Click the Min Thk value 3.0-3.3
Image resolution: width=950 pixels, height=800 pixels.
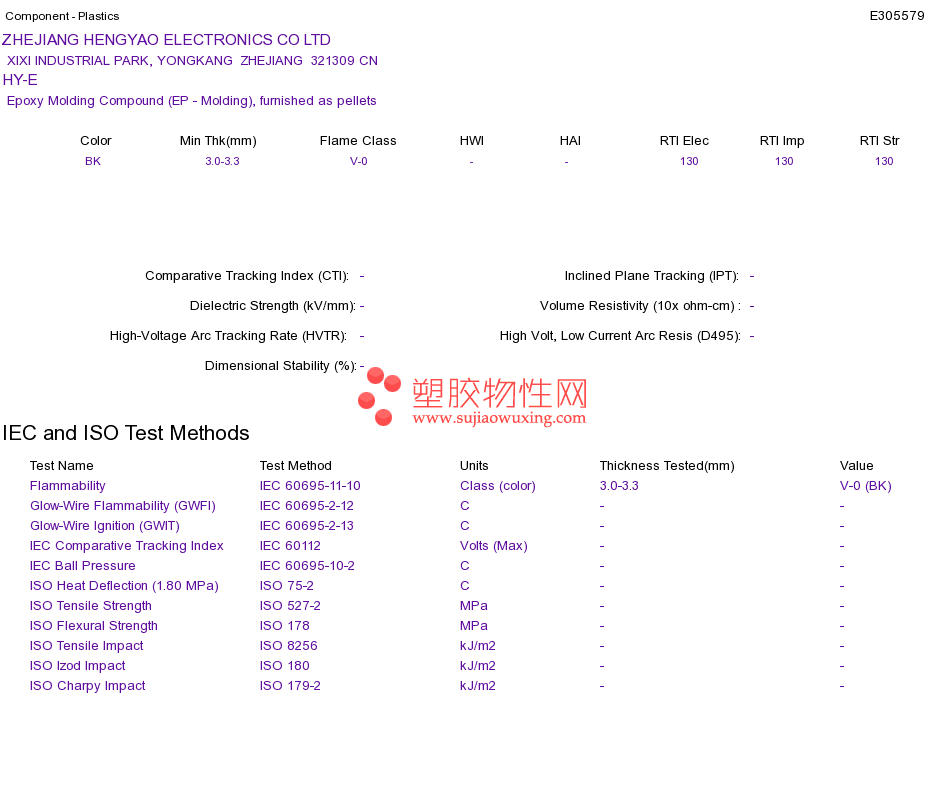[222, 161]
